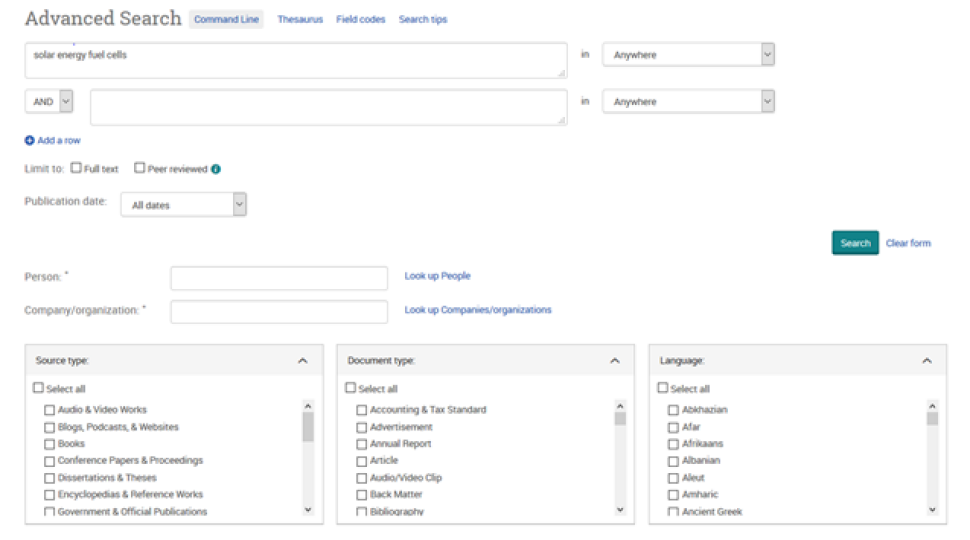Open Search tips
970x540 pixels.
(x=423, y=19)
